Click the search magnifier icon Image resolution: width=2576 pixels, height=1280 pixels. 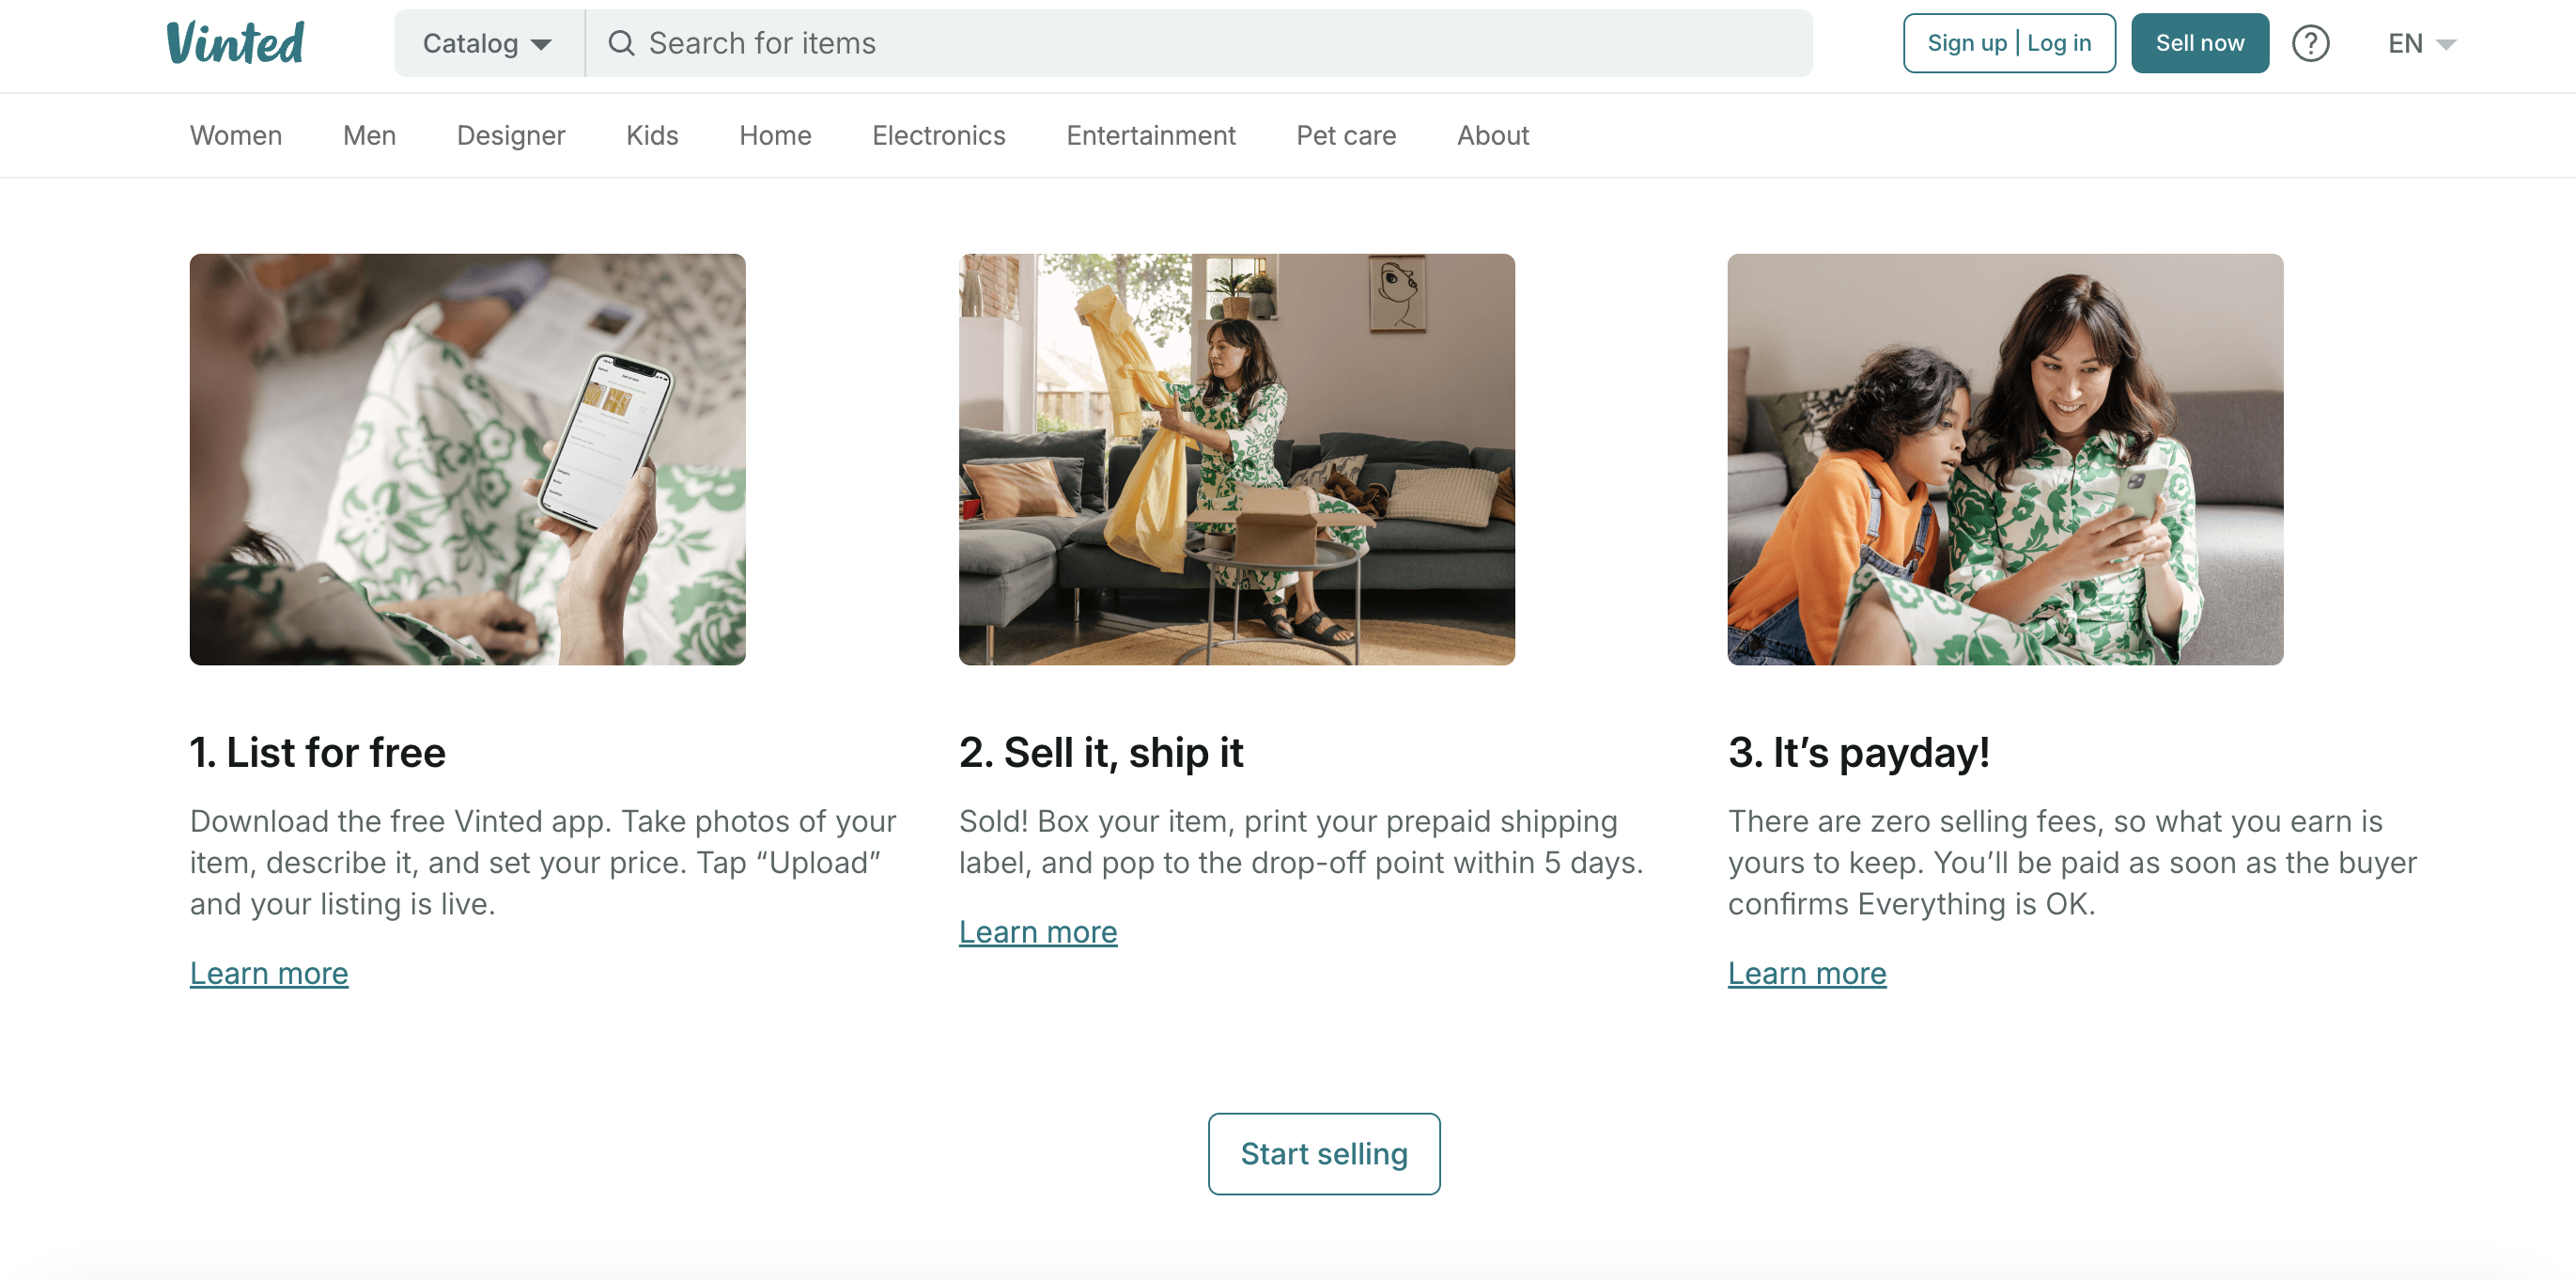coord(621,43)
